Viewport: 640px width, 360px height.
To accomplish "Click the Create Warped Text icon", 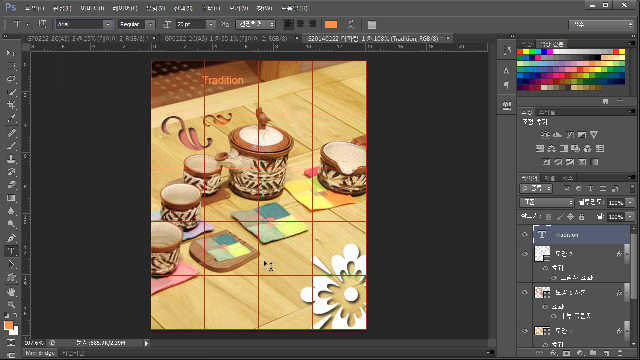I will 351,24.
